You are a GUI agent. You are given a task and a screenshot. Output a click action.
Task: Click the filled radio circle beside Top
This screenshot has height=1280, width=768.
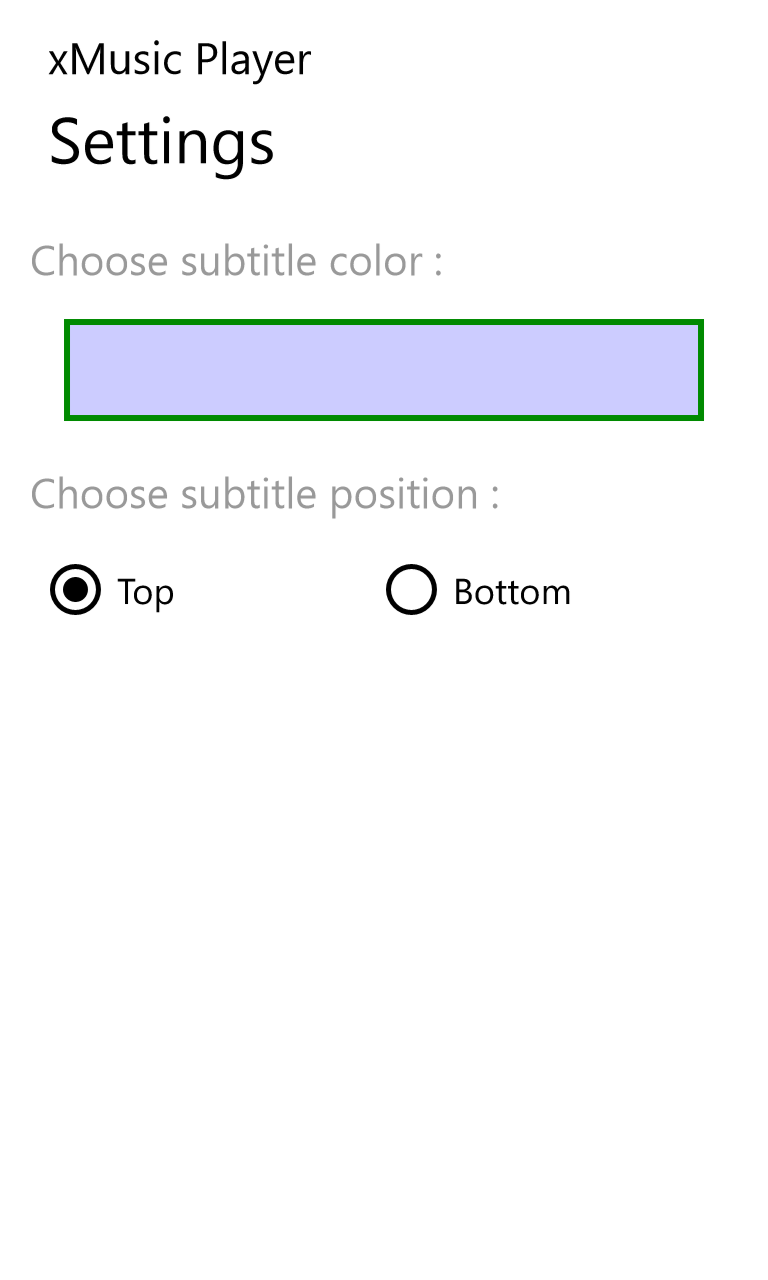coord(76,590)
